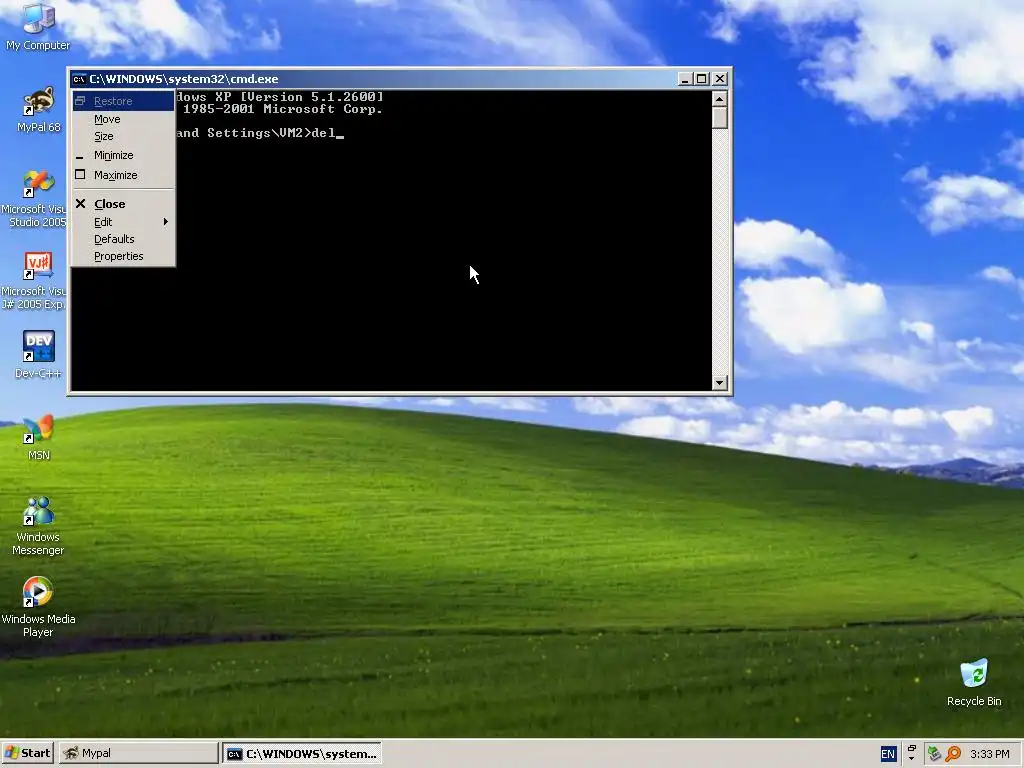This screenshot has height=768, width=1024.
Task: Choose Move from the system menu
Action: pos(123,119)
